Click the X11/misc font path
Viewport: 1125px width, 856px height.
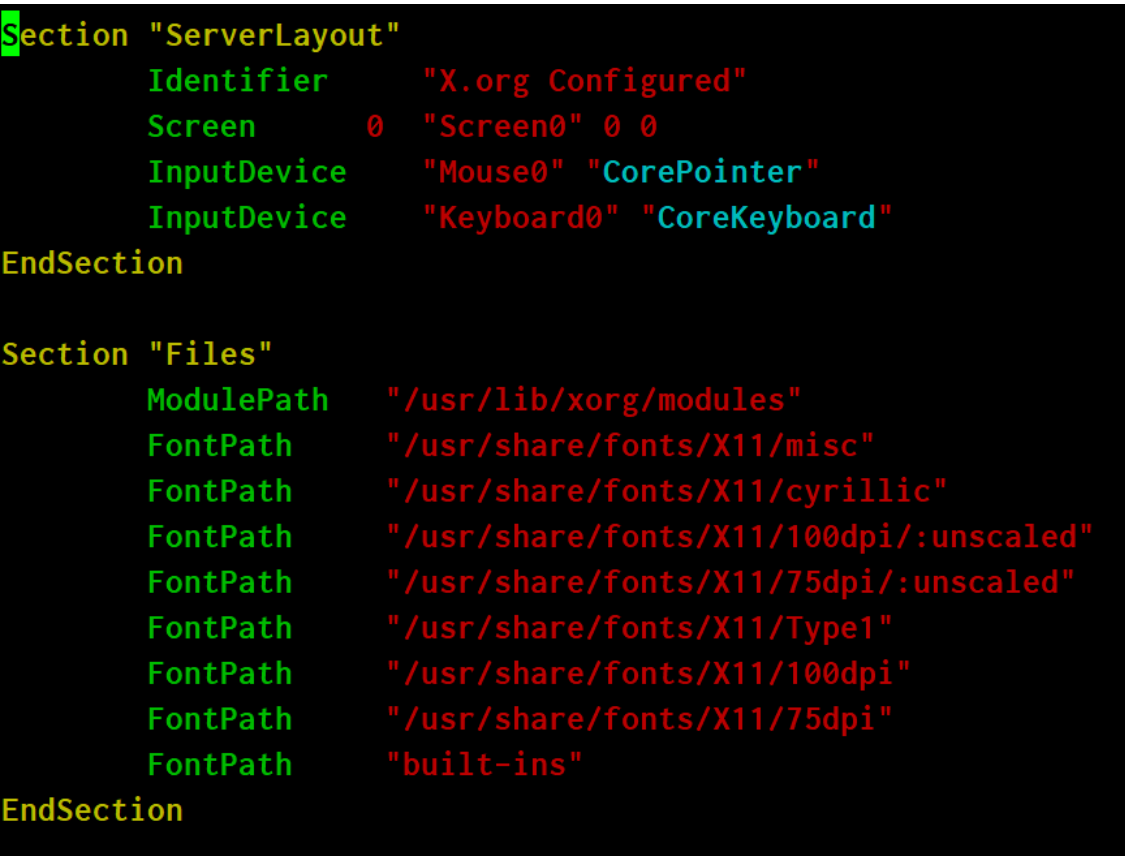click(x=630, y=446)
